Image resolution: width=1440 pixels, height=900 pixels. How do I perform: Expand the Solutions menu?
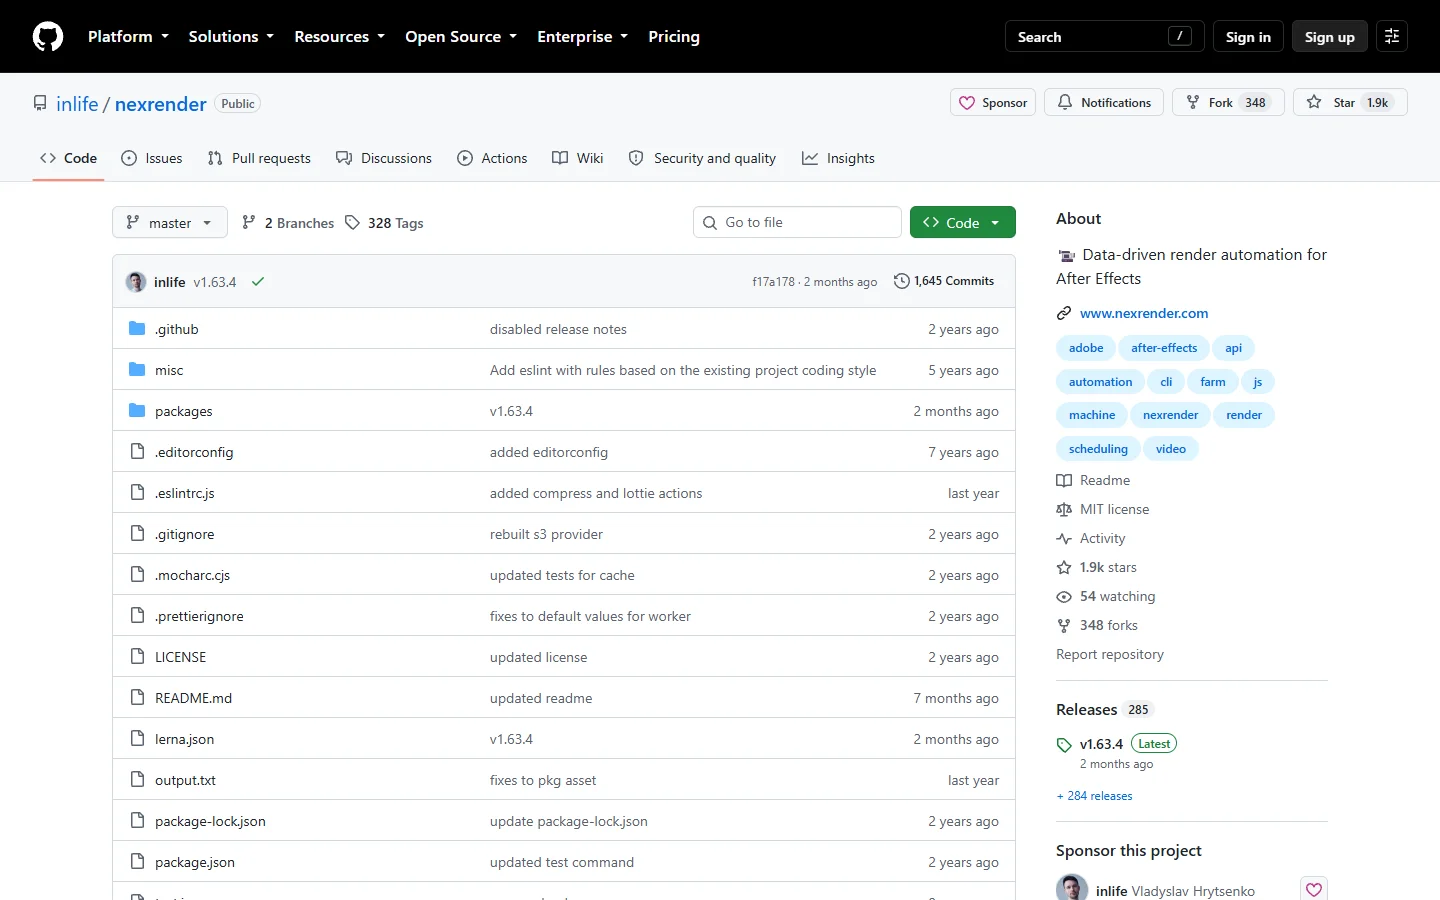coord(231,37)
